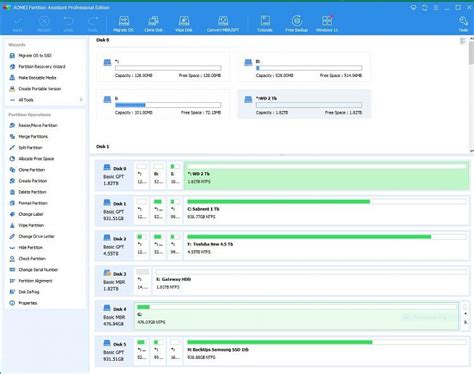The height and width of the screenshot is (374, 474).
Task: Click the Windows 11 toolbar icon
Action: (327, 24)
